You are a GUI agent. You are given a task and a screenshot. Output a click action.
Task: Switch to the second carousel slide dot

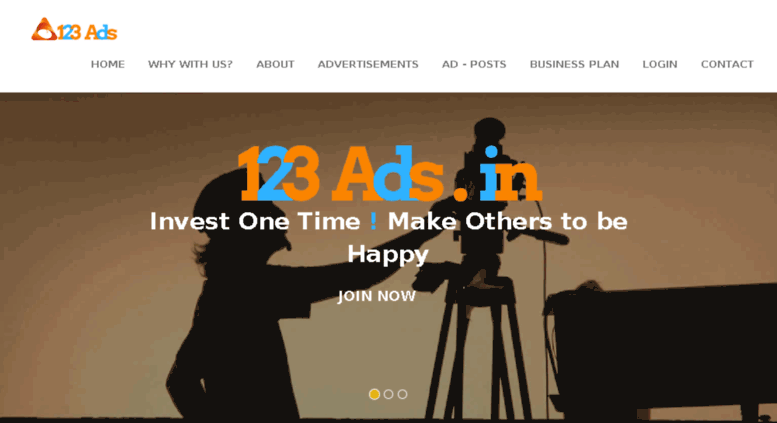(388, 394)
